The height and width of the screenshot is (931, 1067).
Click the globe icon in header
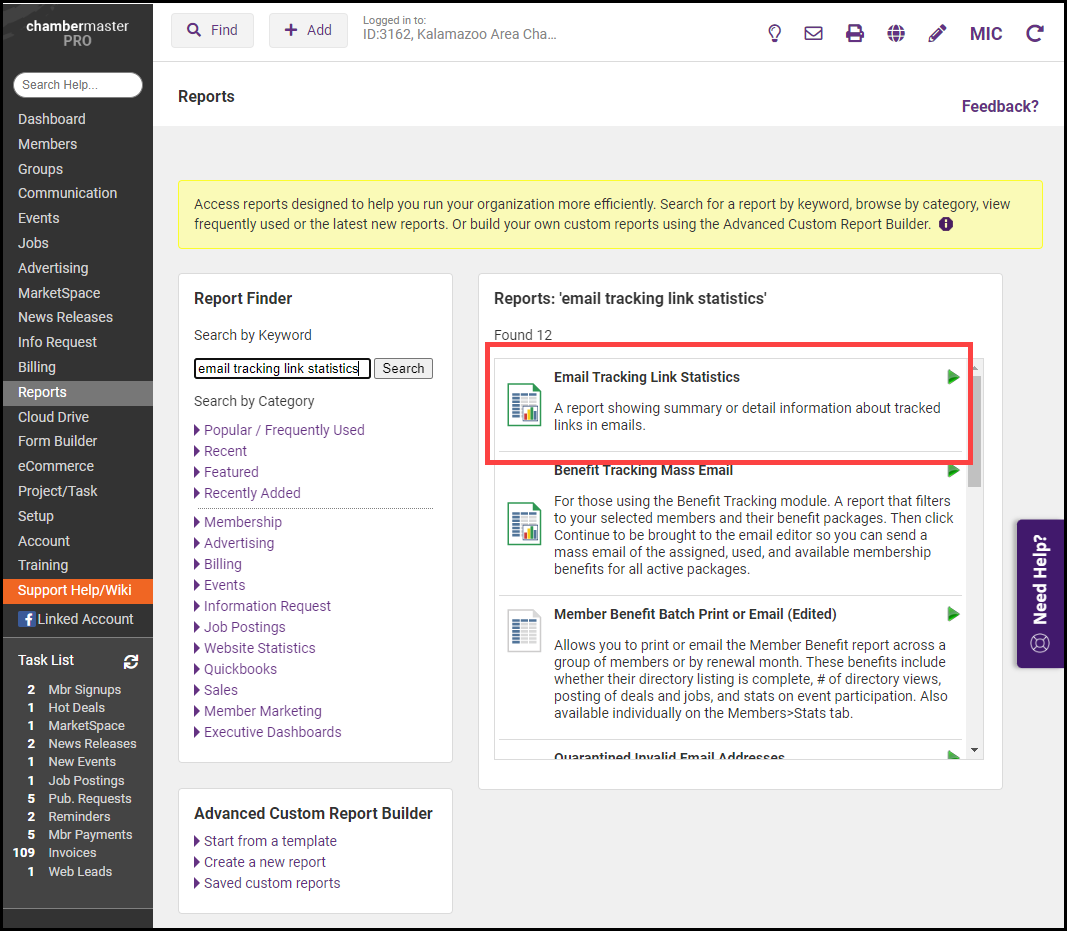896,33
